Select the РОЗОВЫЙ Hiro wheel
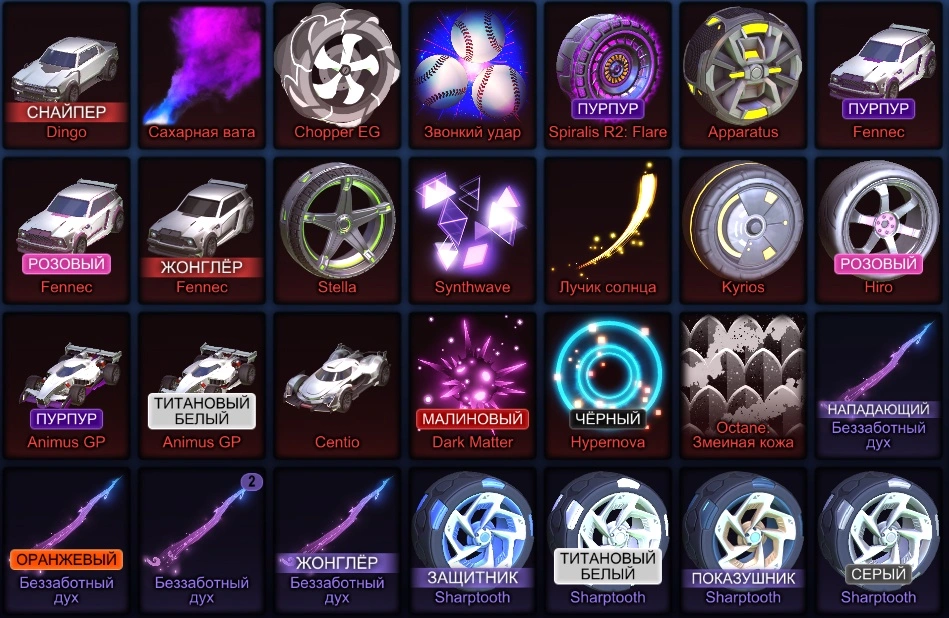Screen dimensions: 949x618 [879, 230]
